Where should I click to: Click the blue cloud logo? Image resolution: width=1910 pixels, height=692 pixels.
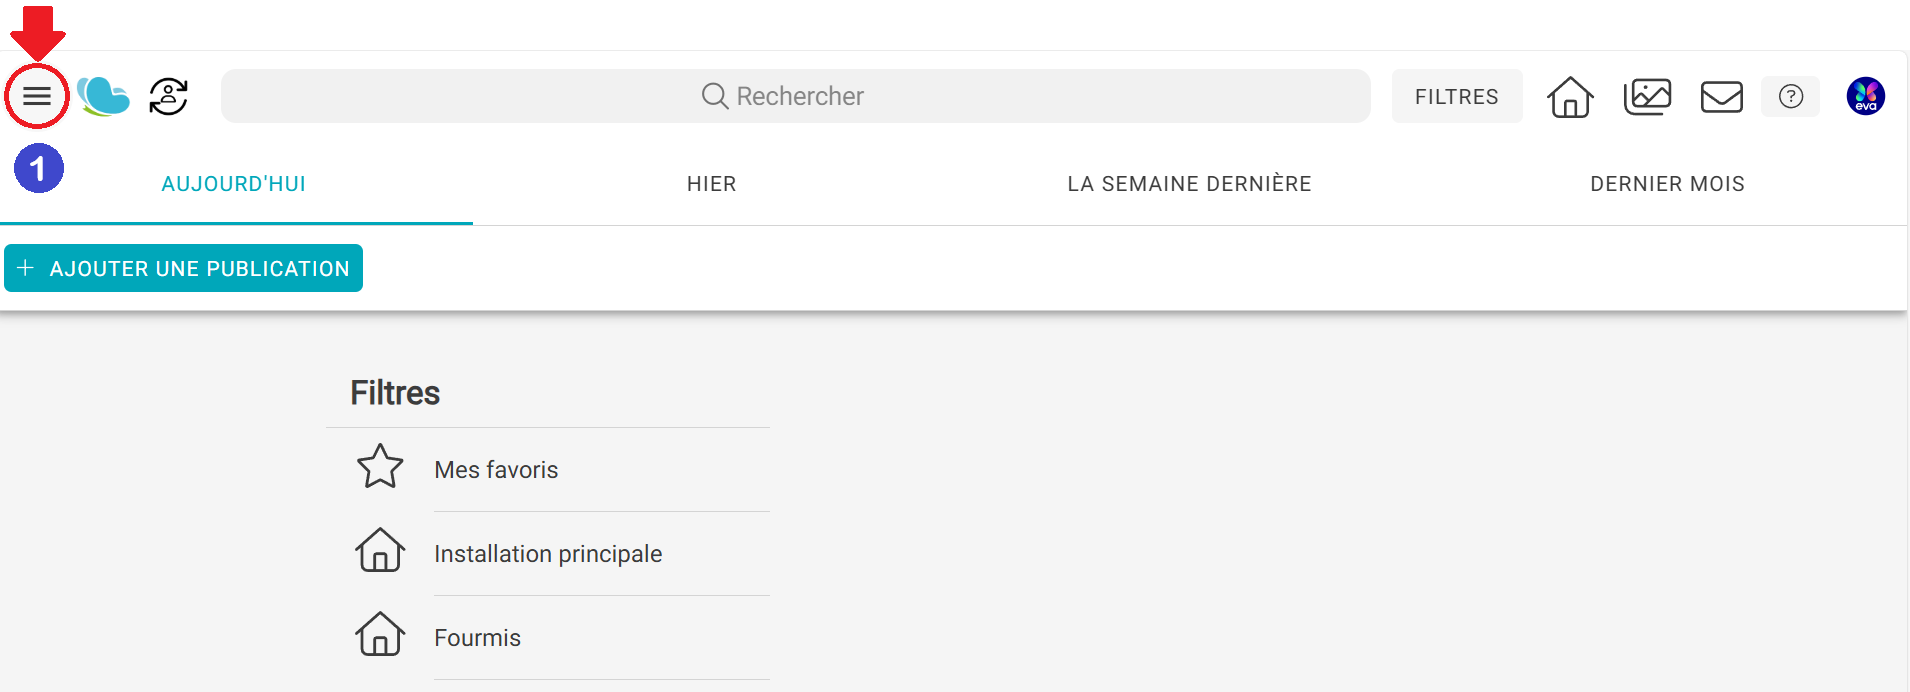click(x=103, y=97)
